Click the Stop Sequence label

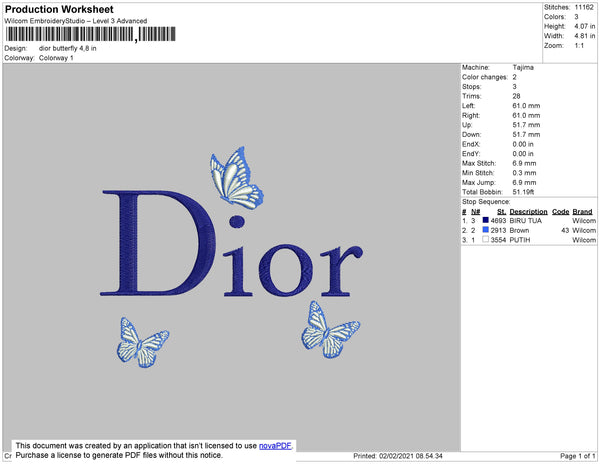[x=486, y=202]
